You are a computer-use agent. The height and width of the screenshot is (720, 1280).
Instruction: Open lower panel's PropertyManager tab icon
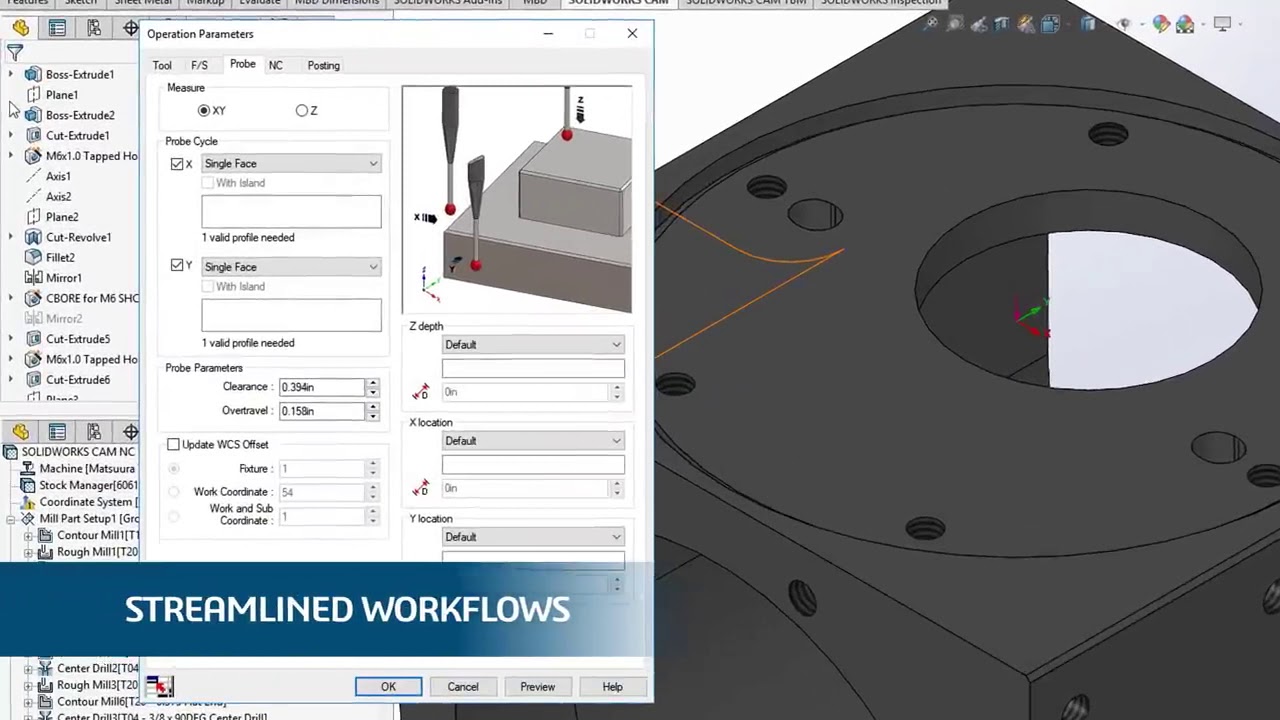click(x=57, y=431)
